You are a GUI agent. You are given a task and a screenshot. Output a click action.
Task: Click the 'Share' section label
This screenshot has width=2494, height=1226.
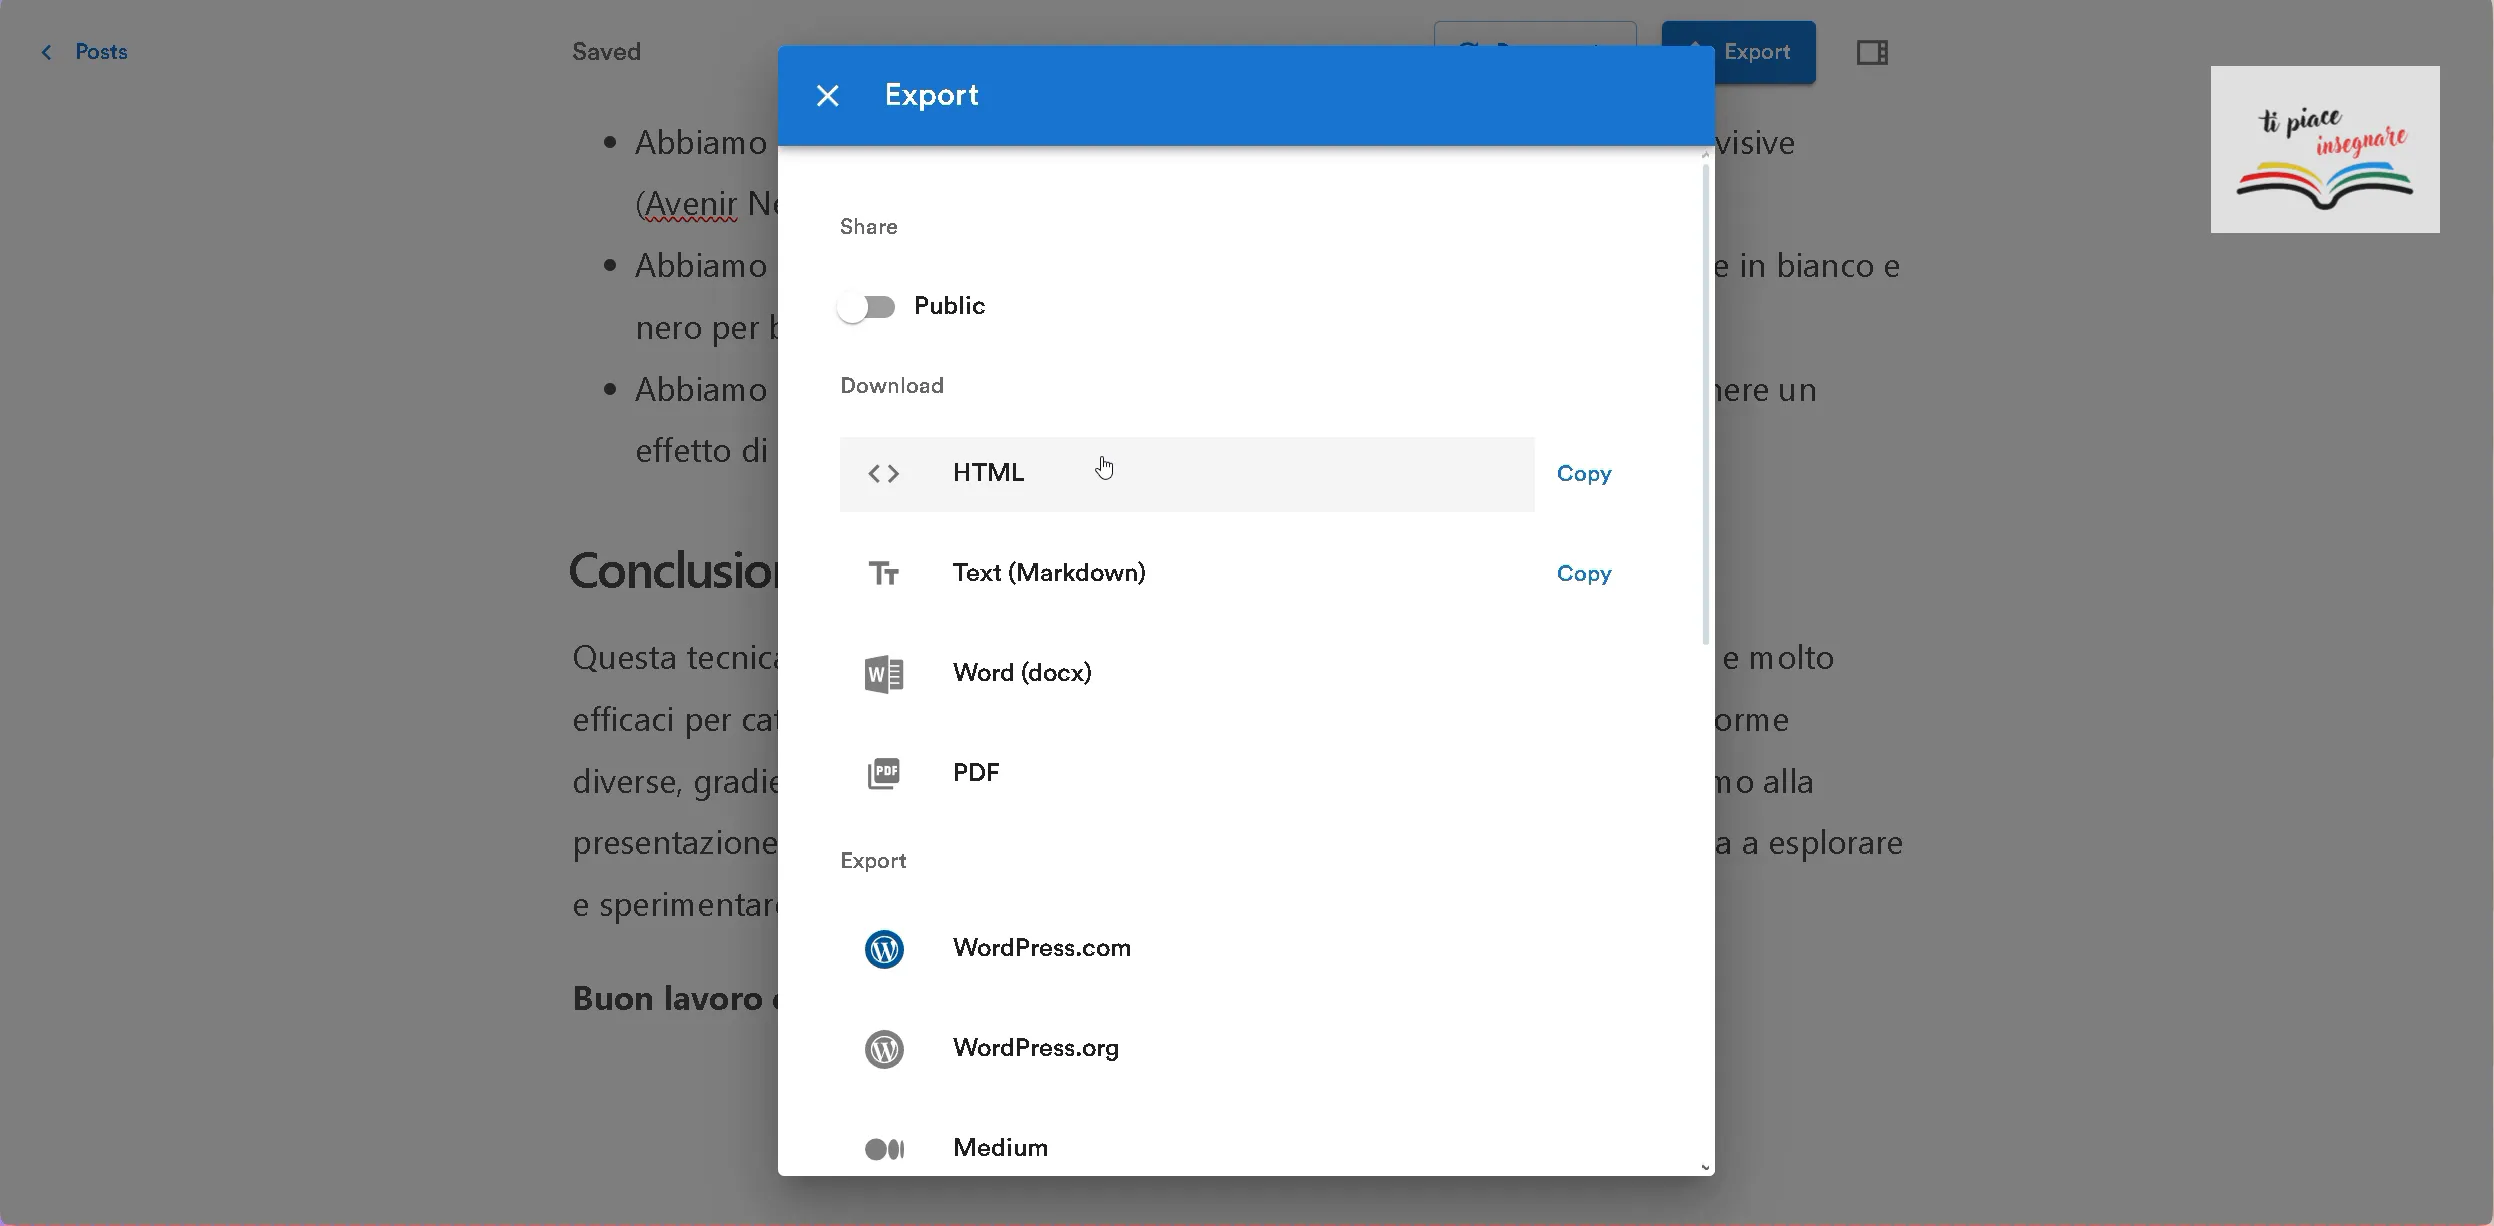click(869, 227)
